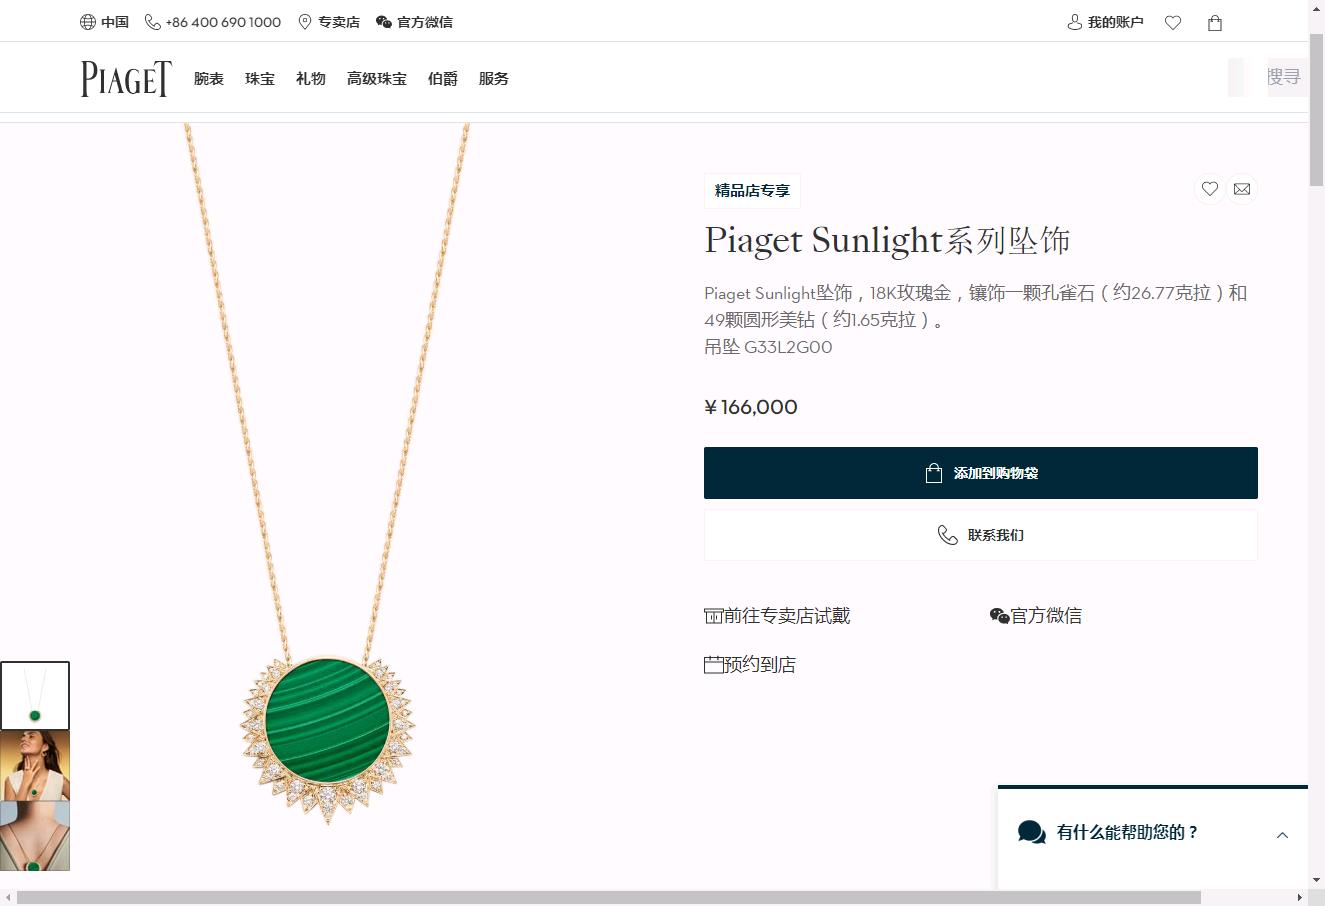Image resolution: width=1325 pixels, height=906 pixels.
Task: Click 联系我们 button
Action: pyautogui.click(x=980, y=535)
